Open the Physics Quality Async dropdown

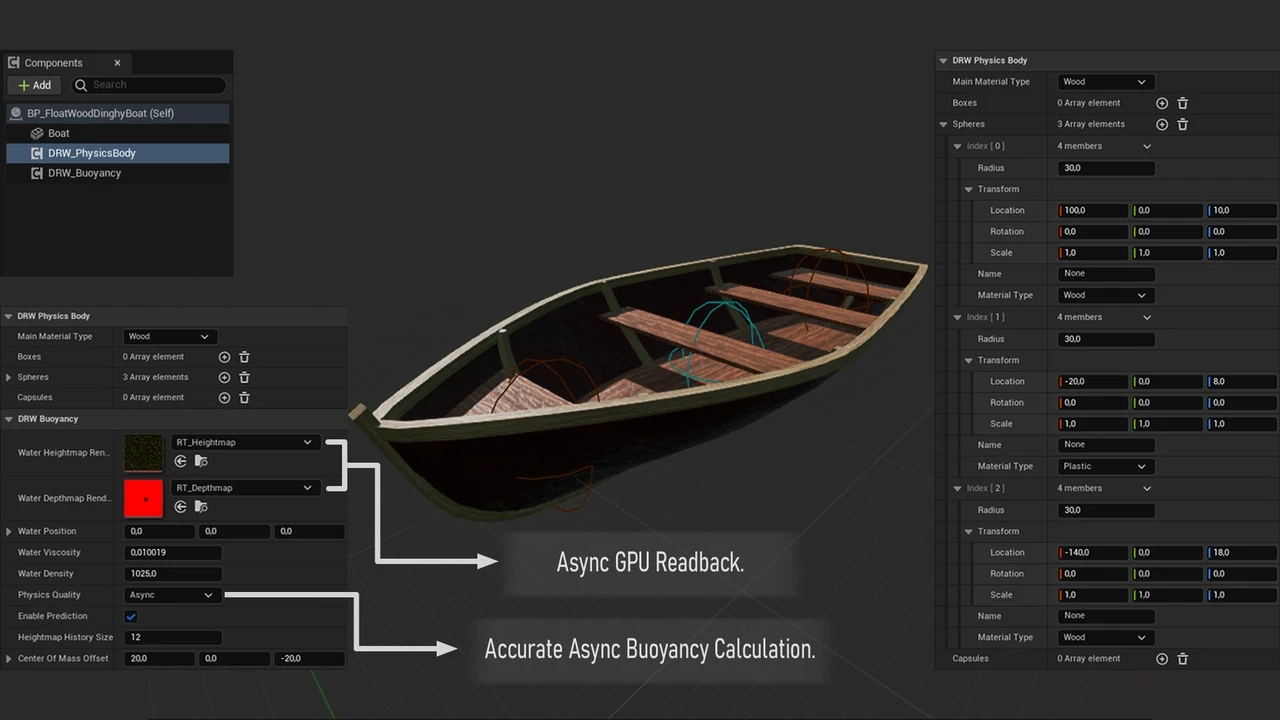pos(171,595)
